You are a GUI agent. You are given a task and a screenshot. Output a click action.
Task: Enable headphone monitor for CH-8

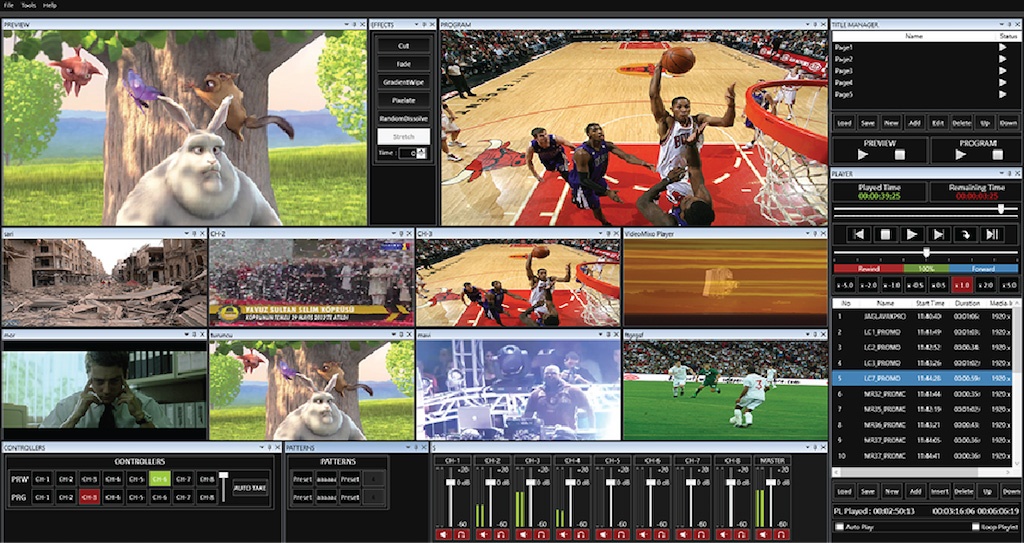[x=740, y=535]
